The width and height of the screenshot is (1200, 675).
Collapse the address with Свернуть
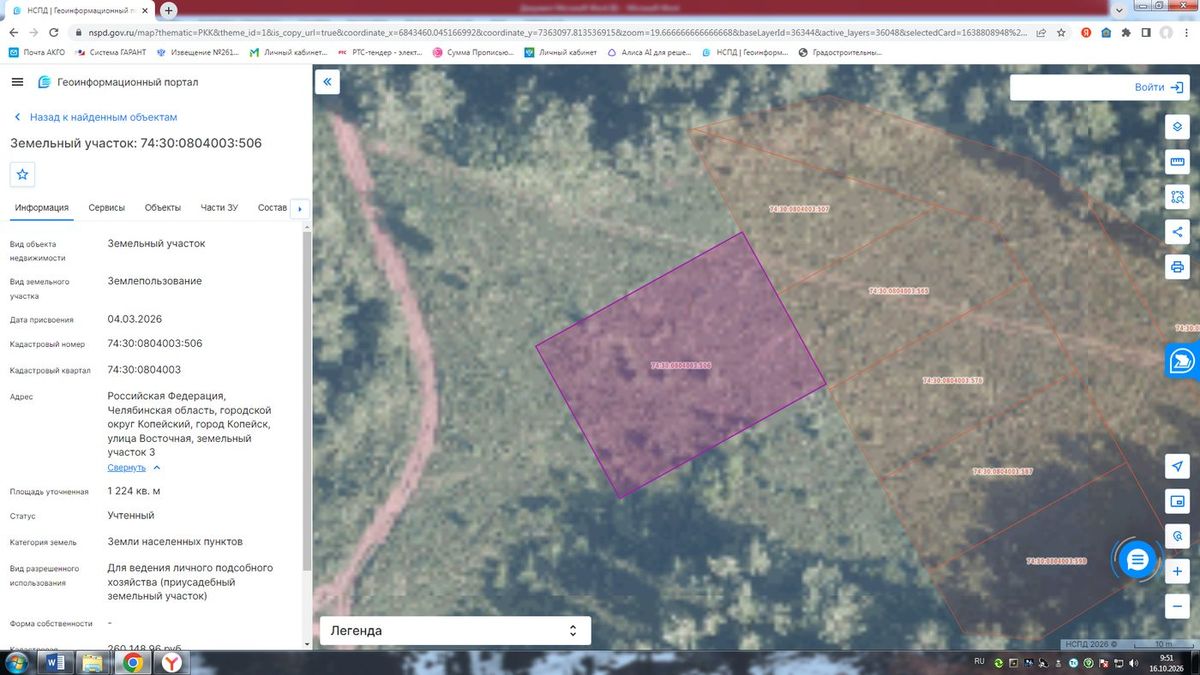[134, 467]
